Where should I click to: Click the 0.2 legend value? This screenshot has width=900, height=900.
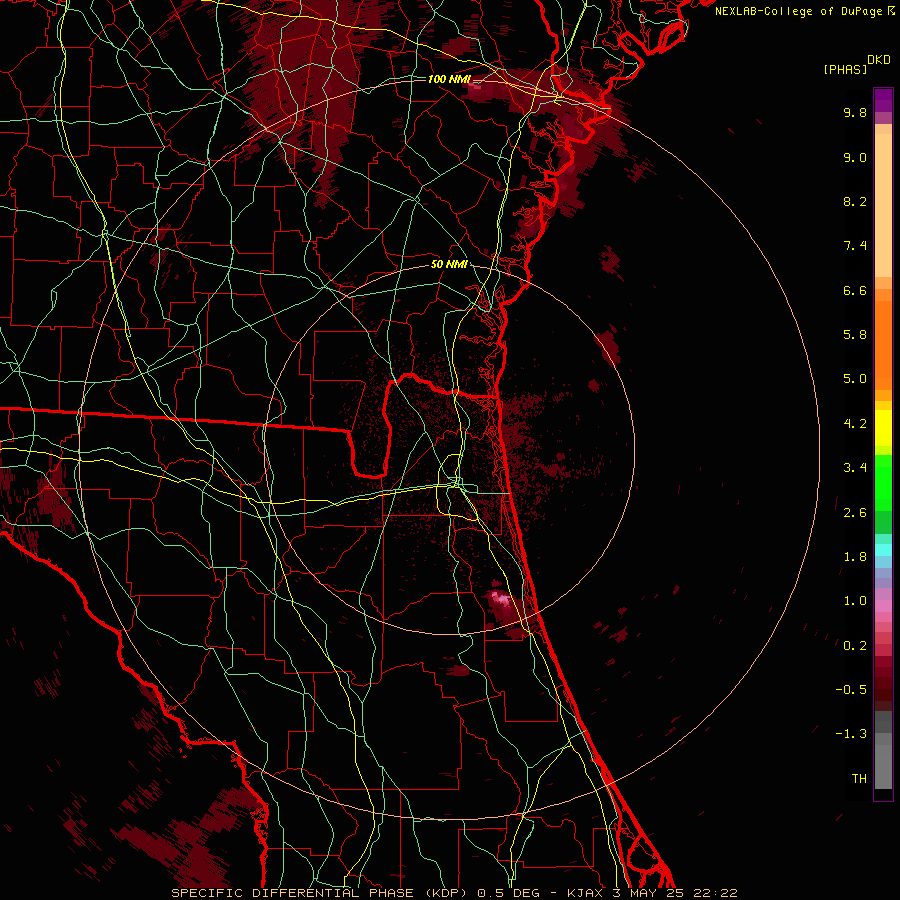pos(855,646)
